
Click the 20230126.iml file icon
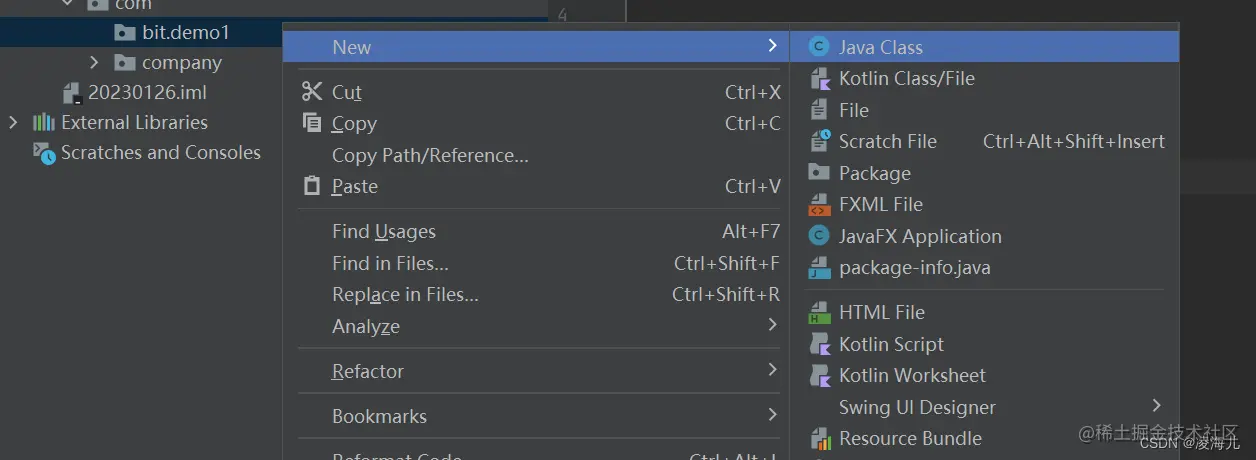[71, 93]
